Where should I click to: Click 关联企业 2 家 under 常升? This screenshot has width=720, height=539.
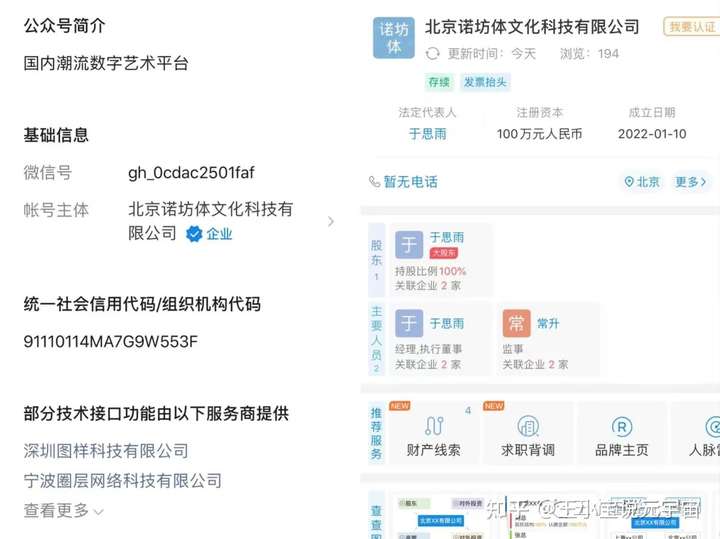pyautogui.click(x=535, y=365)
